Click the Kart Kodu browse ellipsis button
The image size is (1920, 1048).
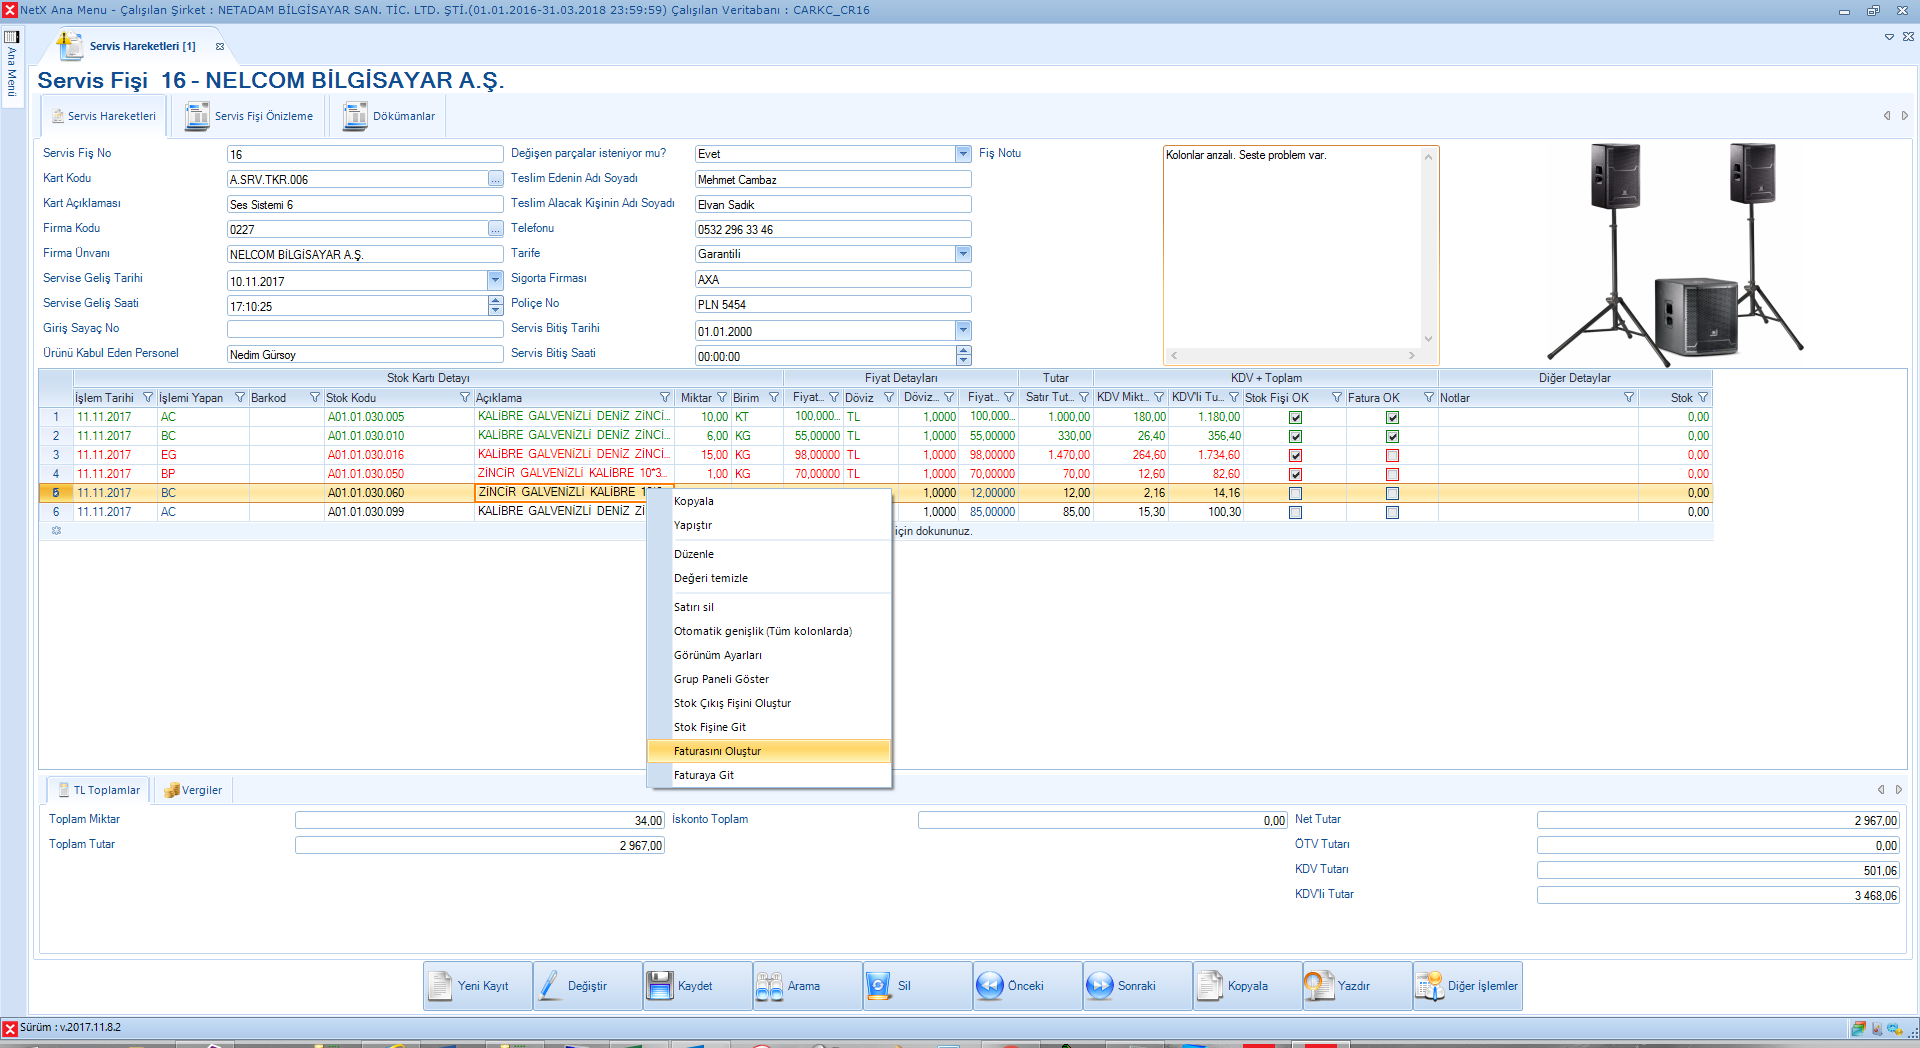[x=496, y=179]
